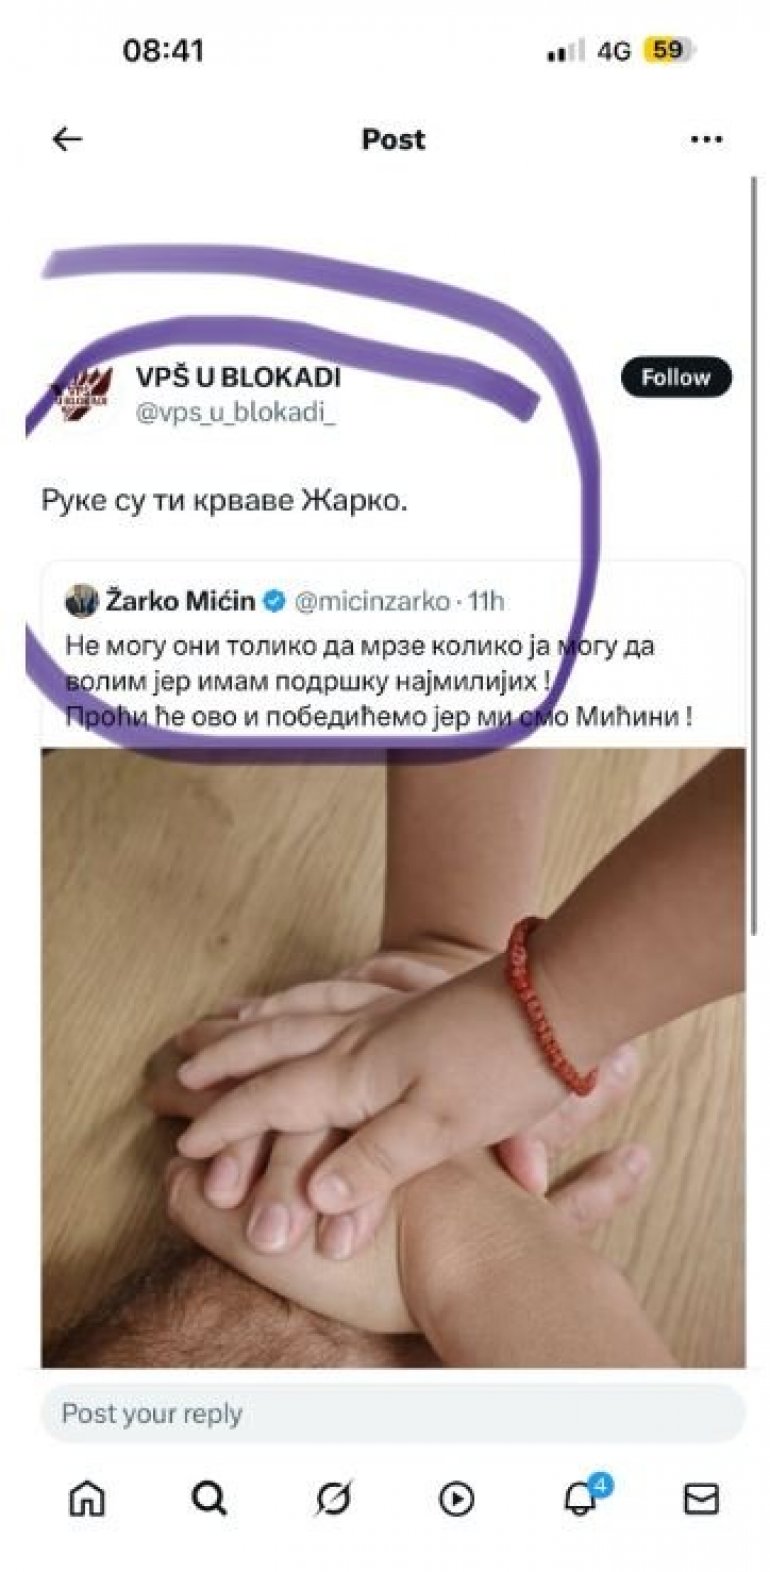The height and width of the screenshot is (1572, 770).
Task: Open Žarko Mićin's quoted profile avatar
Action: 81,601
